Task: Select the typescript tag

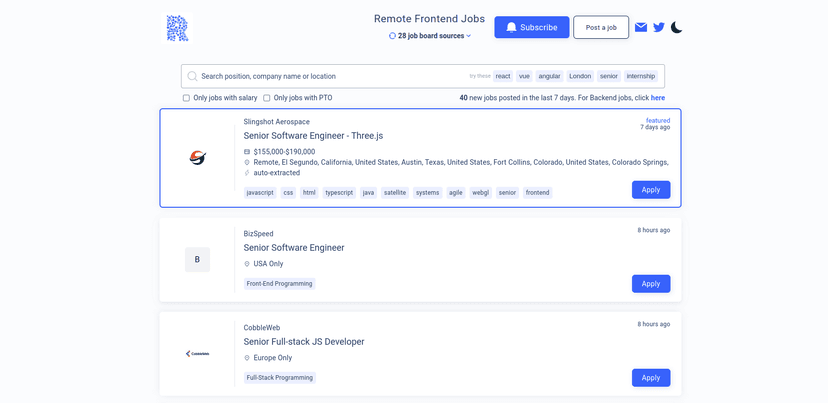Action: [339, 193]
